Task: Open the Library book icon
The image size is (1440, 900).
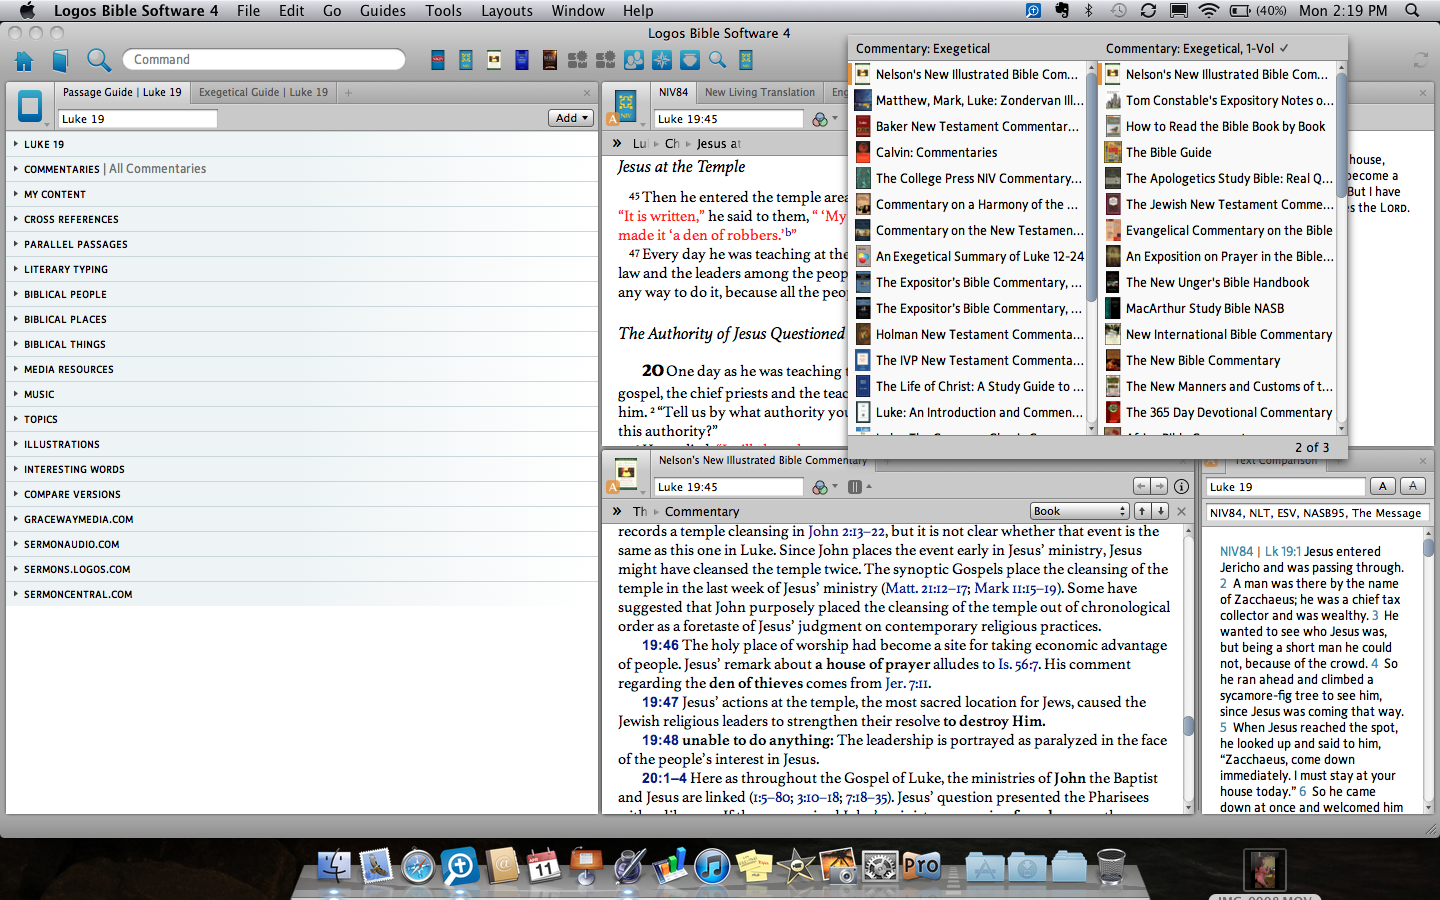Action: pos(60,61)
